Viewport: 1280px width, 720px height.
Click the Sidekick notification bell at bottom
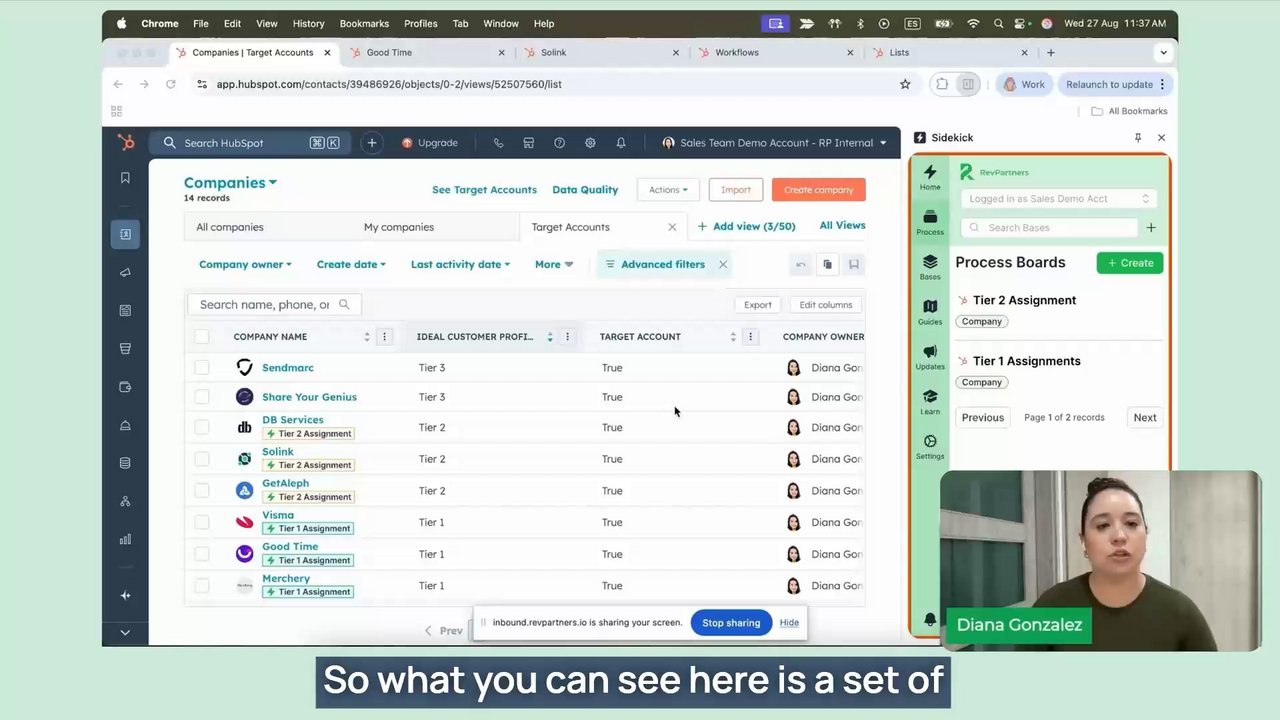pos(930,620)
